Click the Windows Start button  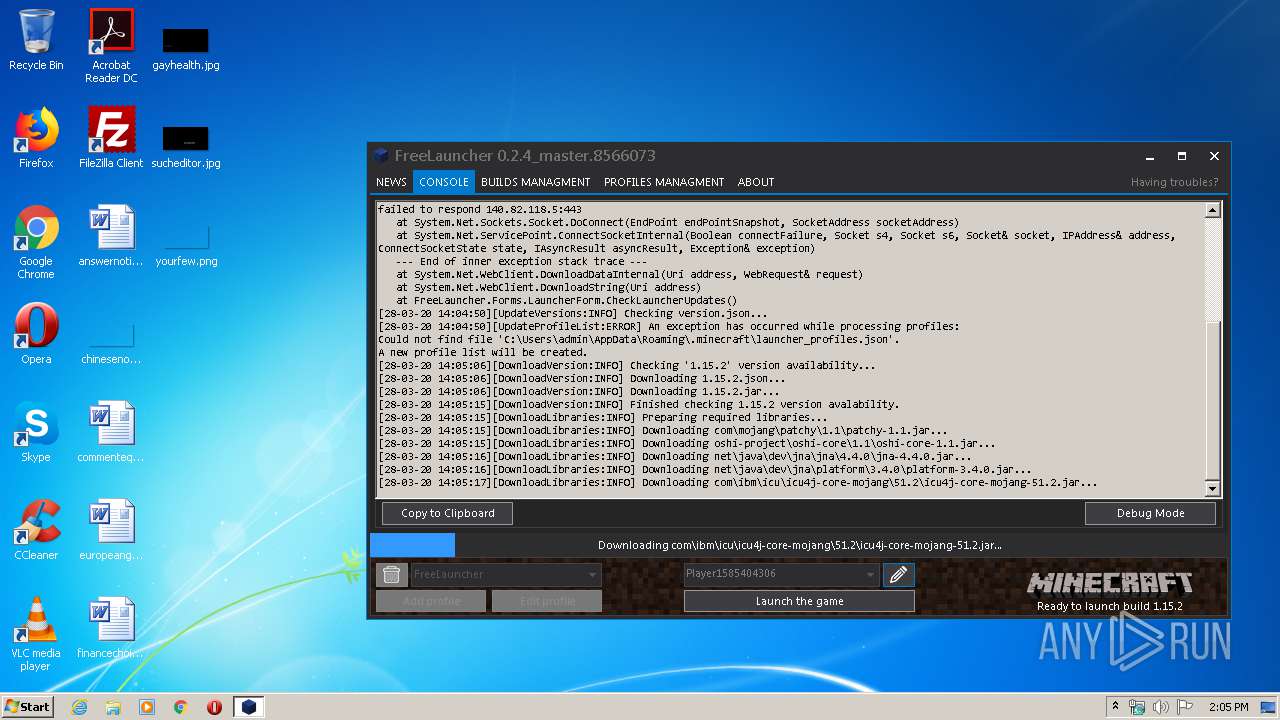coord(28,707)
